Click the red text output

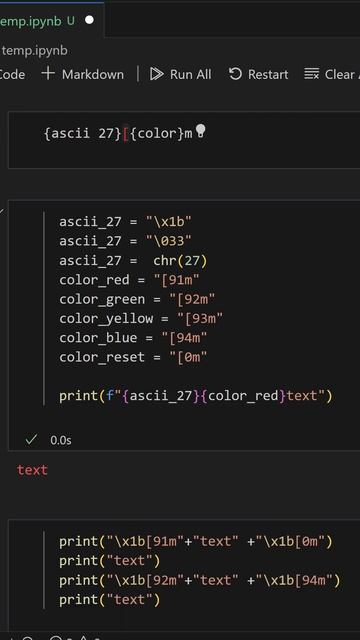click(32, 470)
